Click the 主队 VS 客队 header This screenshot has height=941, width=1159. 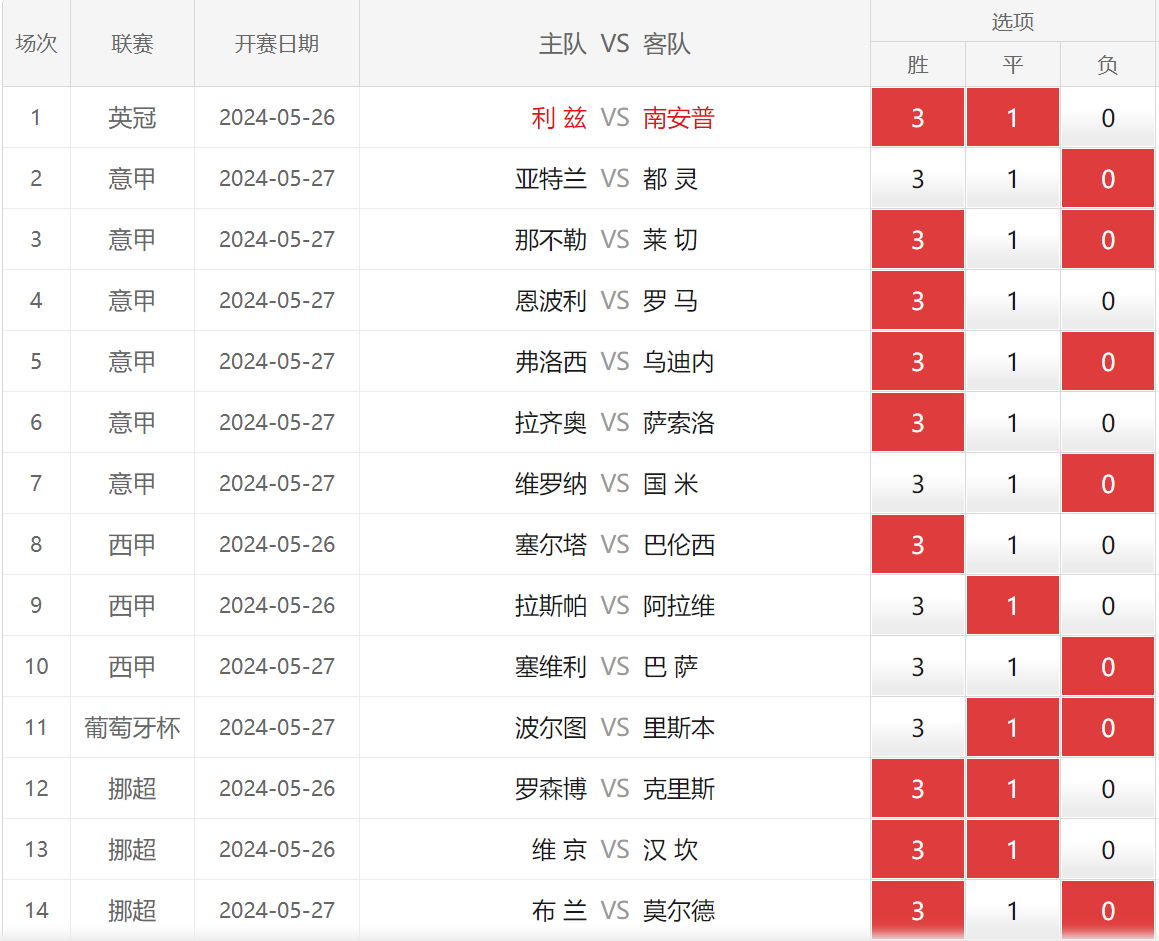point(614,44)
